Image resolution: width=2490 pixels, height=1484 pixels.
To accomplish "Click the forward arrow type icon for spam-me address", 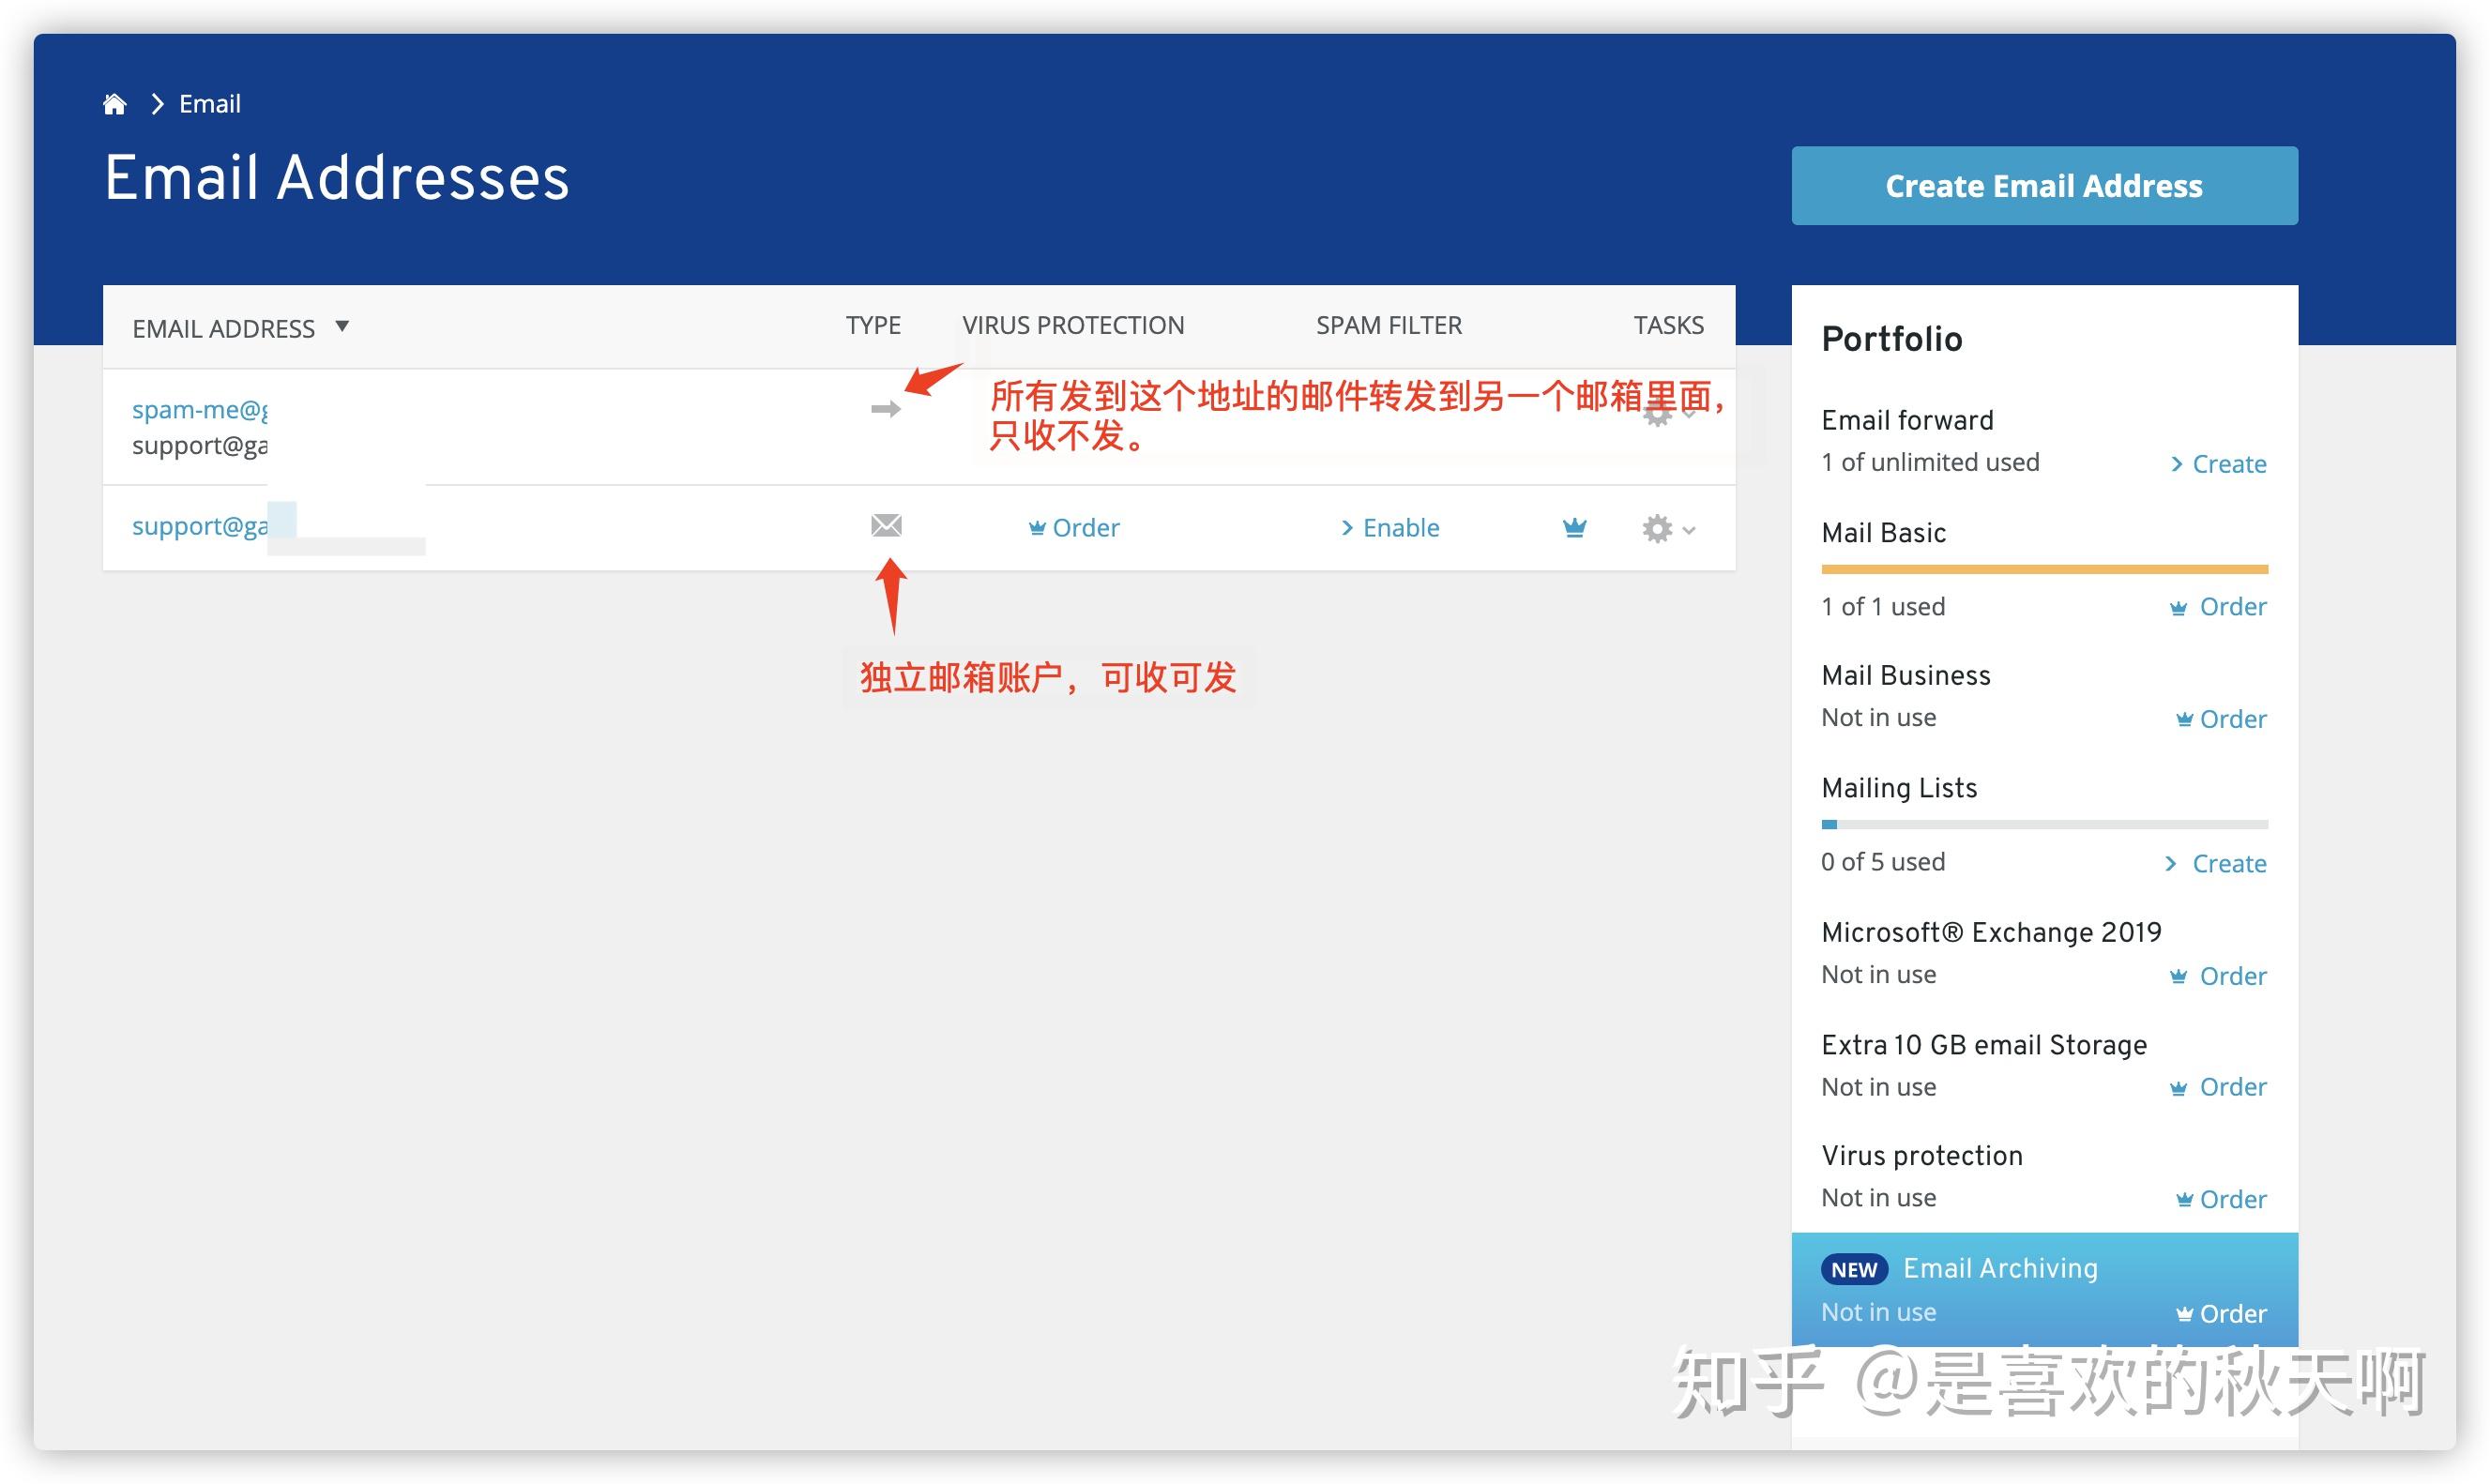I will tap(885, 409).
